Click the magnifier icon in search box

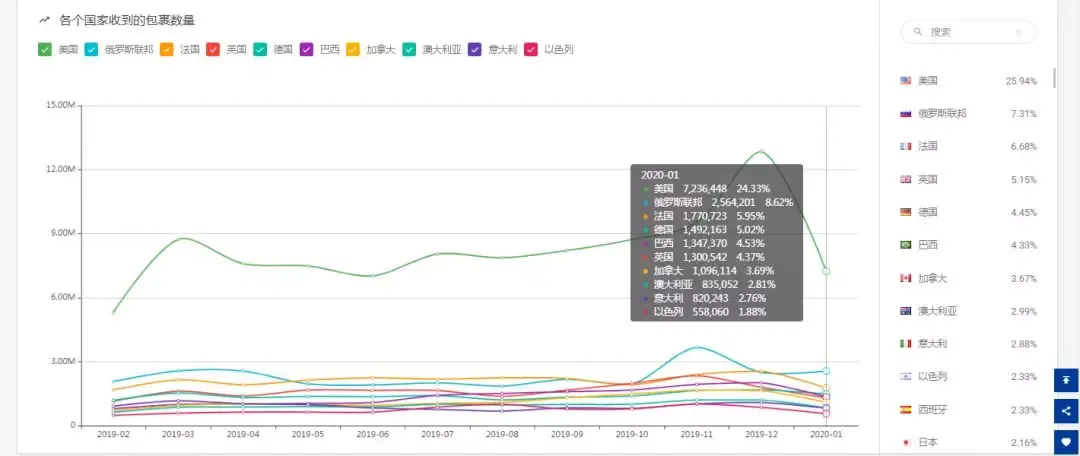[918, 32]
